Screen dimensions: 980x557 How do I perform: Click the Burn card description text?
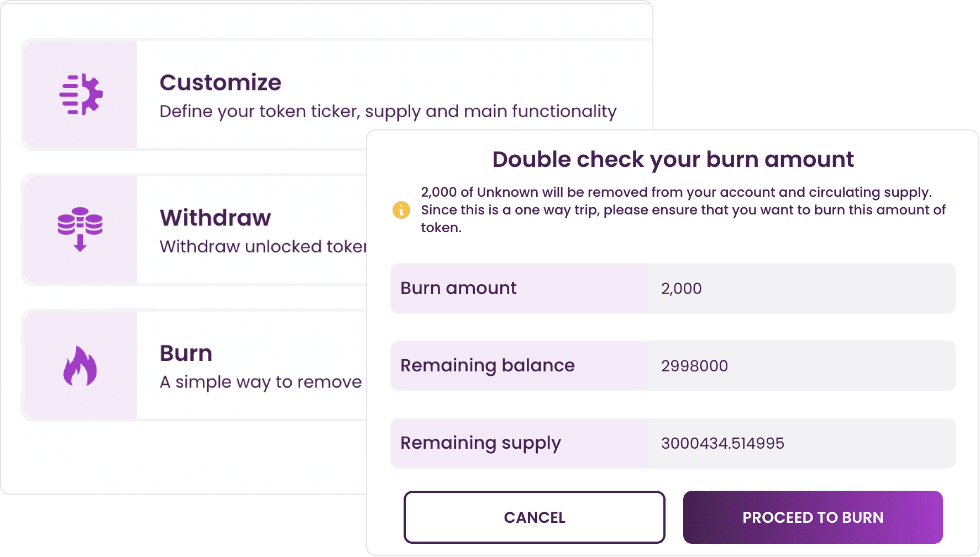pyautogui.click(x=261, y=382)
